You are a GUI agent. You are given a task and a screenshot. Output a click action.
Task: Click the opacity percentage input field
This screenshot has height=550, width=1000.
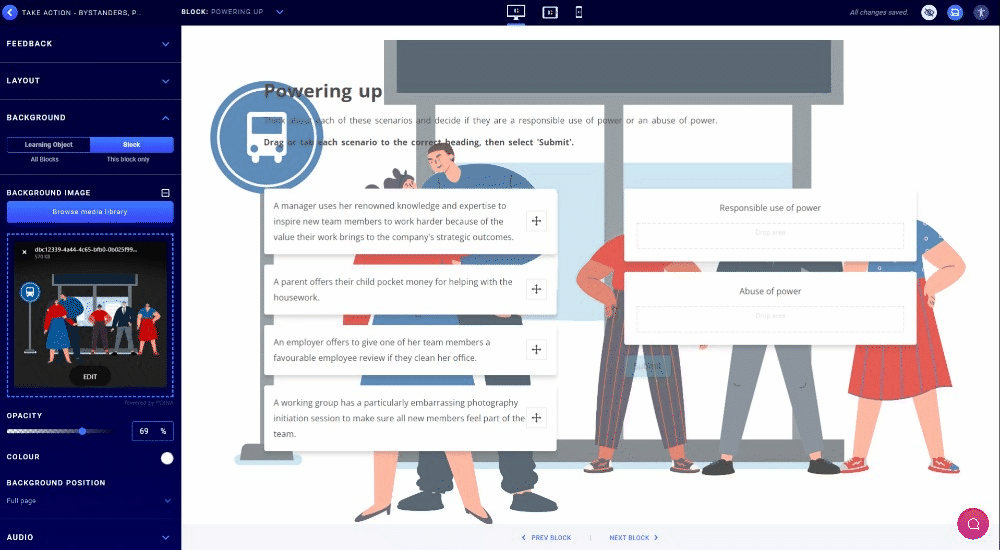point(145,431)
